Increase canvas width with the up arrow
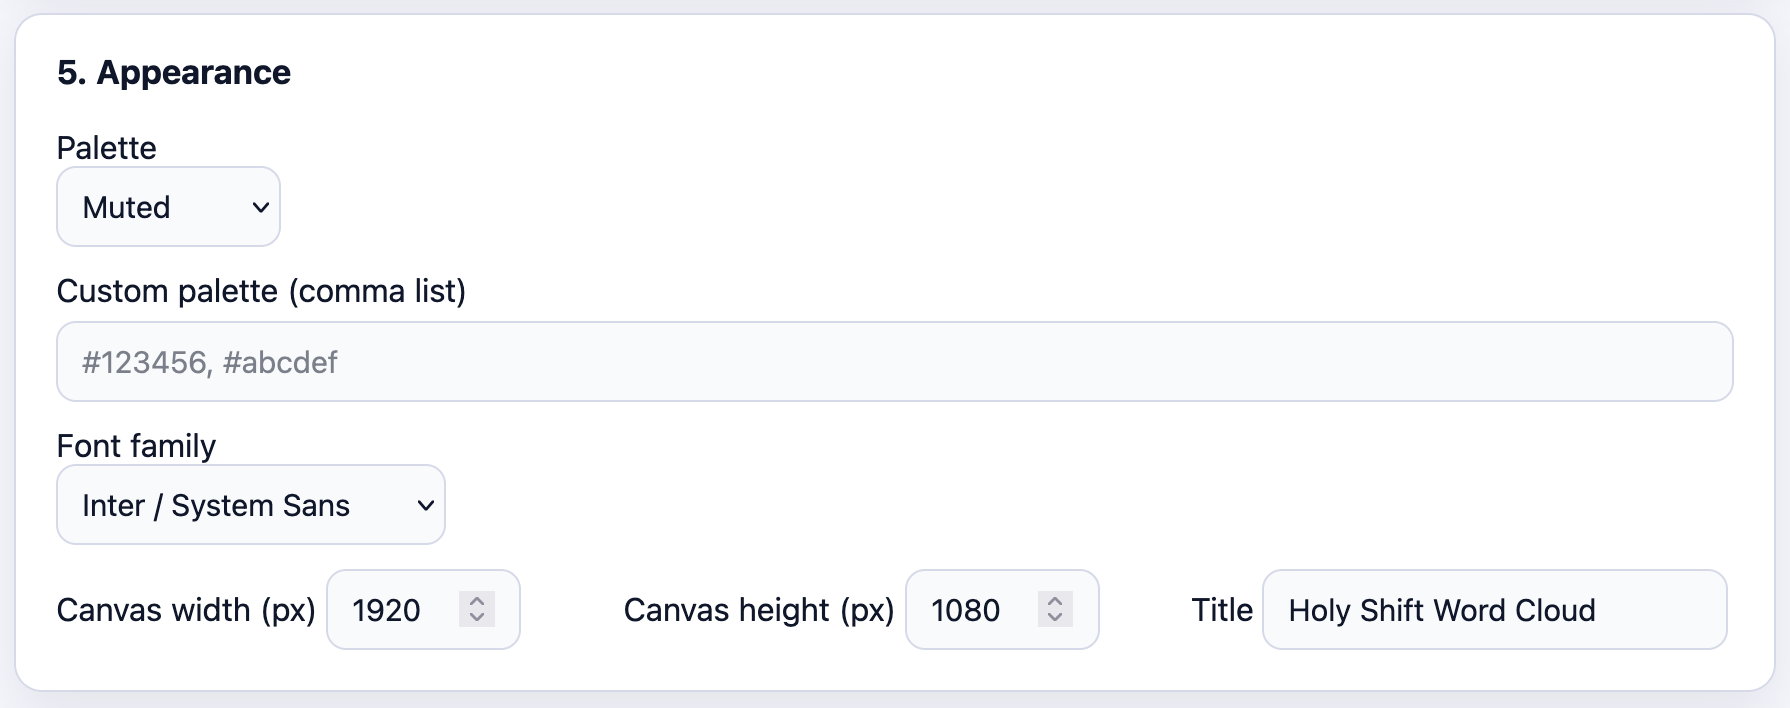The image size is (1790, 708). (x=477, y=601)
